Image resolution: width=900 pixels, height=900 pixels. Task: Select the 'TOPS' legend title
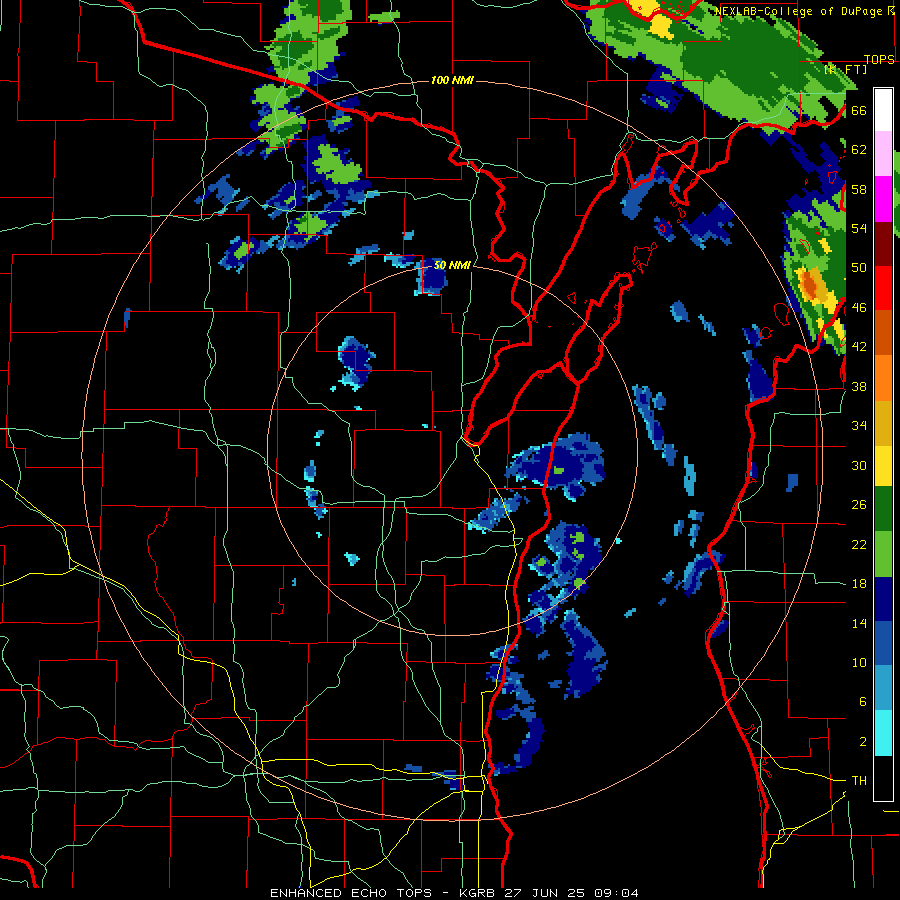879,59
